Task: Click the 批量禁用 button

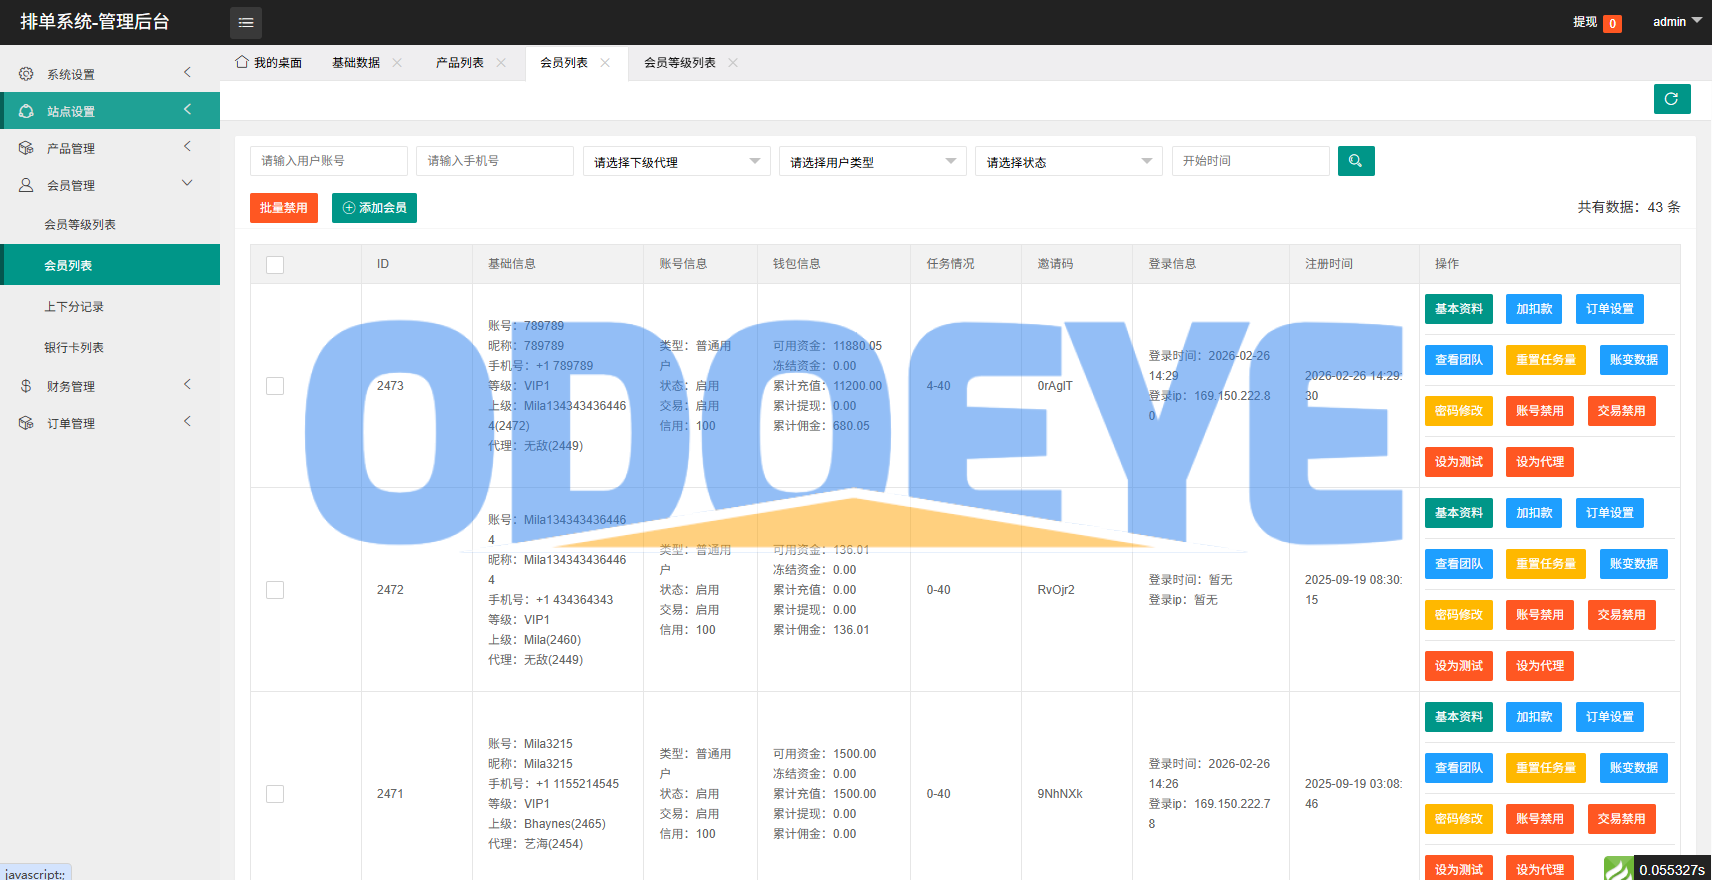Action: pos(283,208)
